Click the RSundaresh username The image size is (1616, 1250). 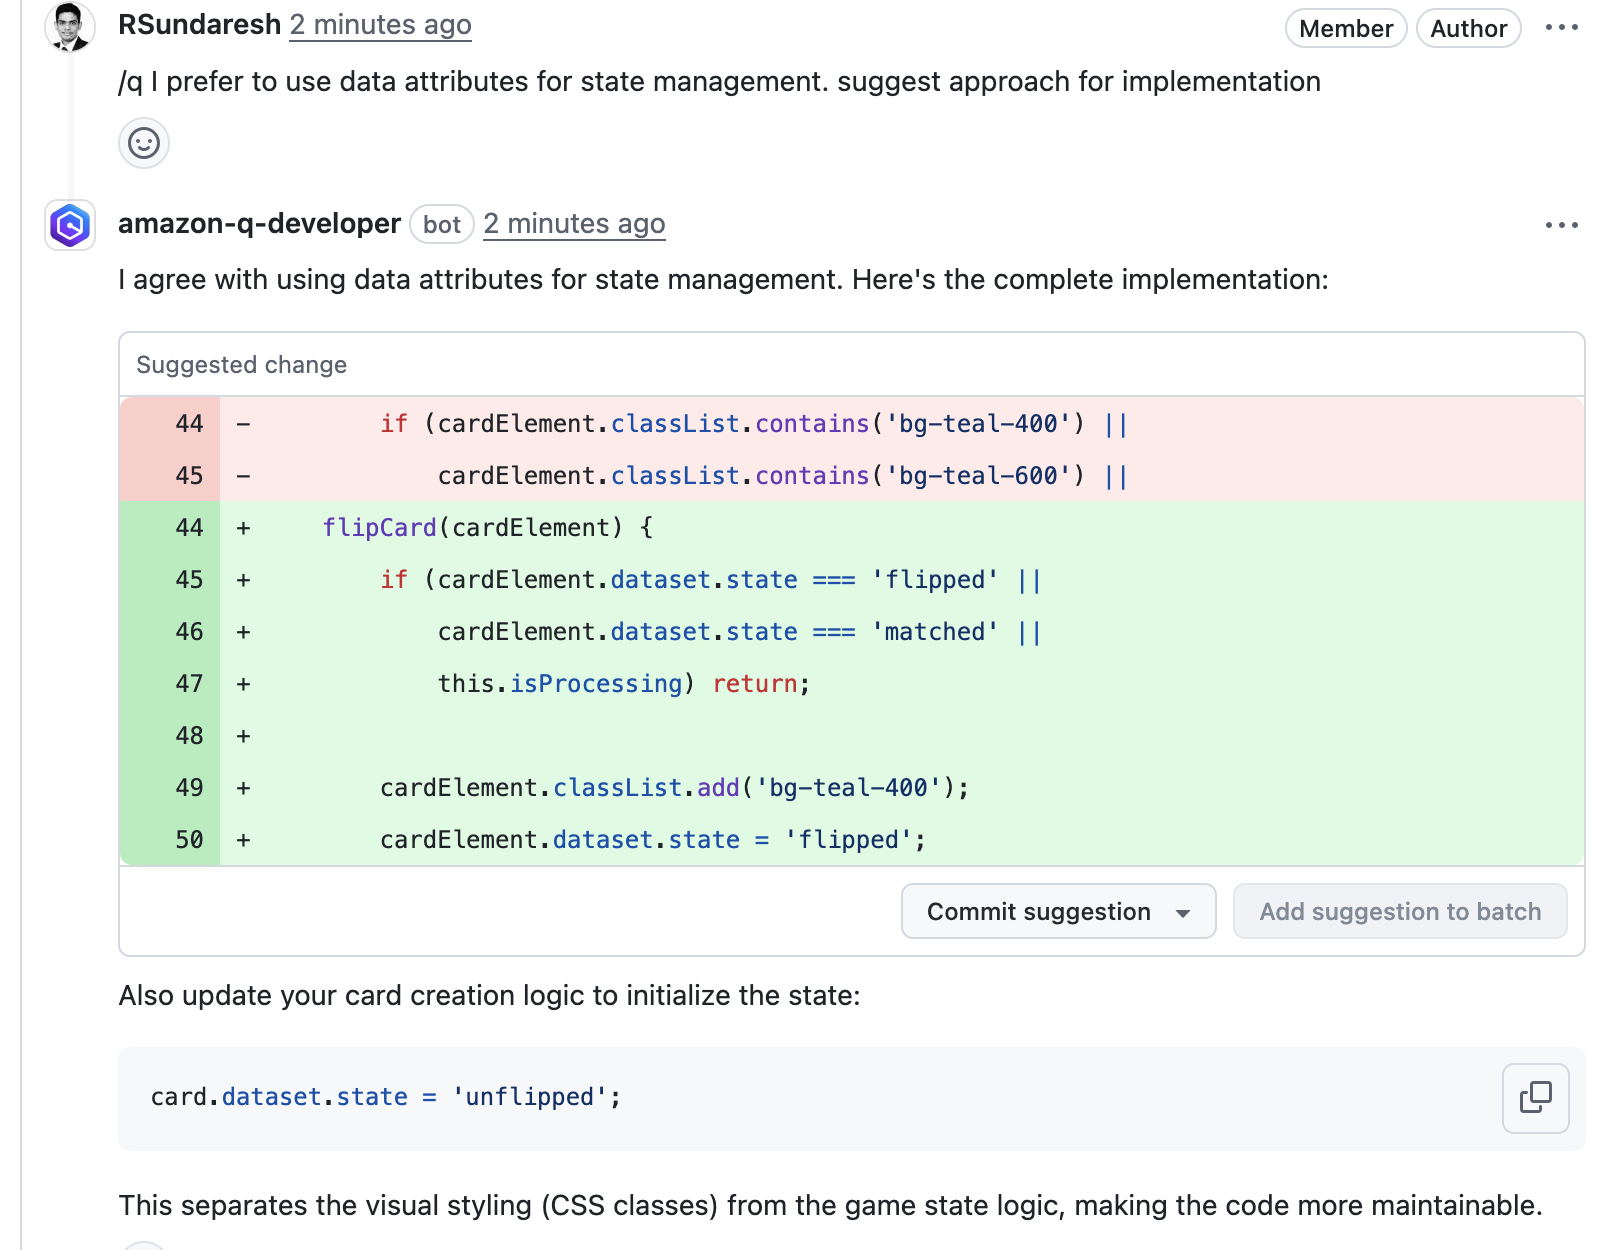pyautogui.click(x=199, y=24)
